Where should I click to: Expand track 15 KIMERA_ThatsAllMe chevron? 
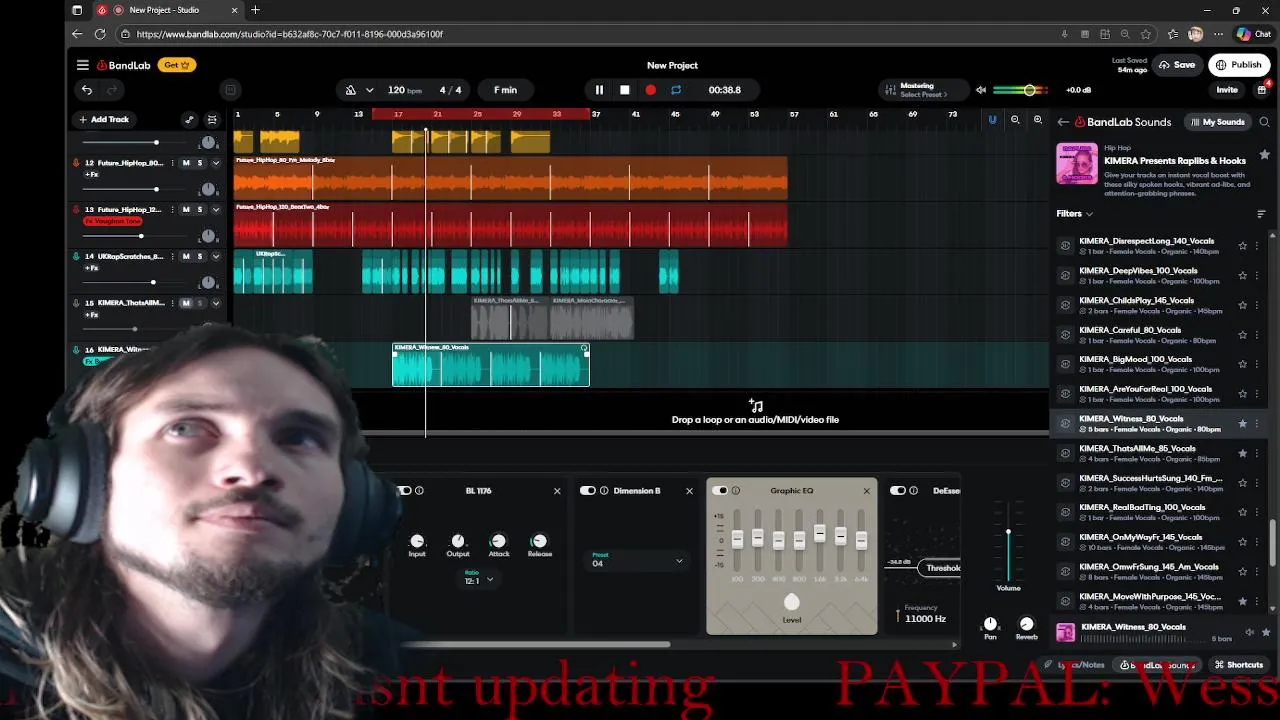tap(215, 303)
